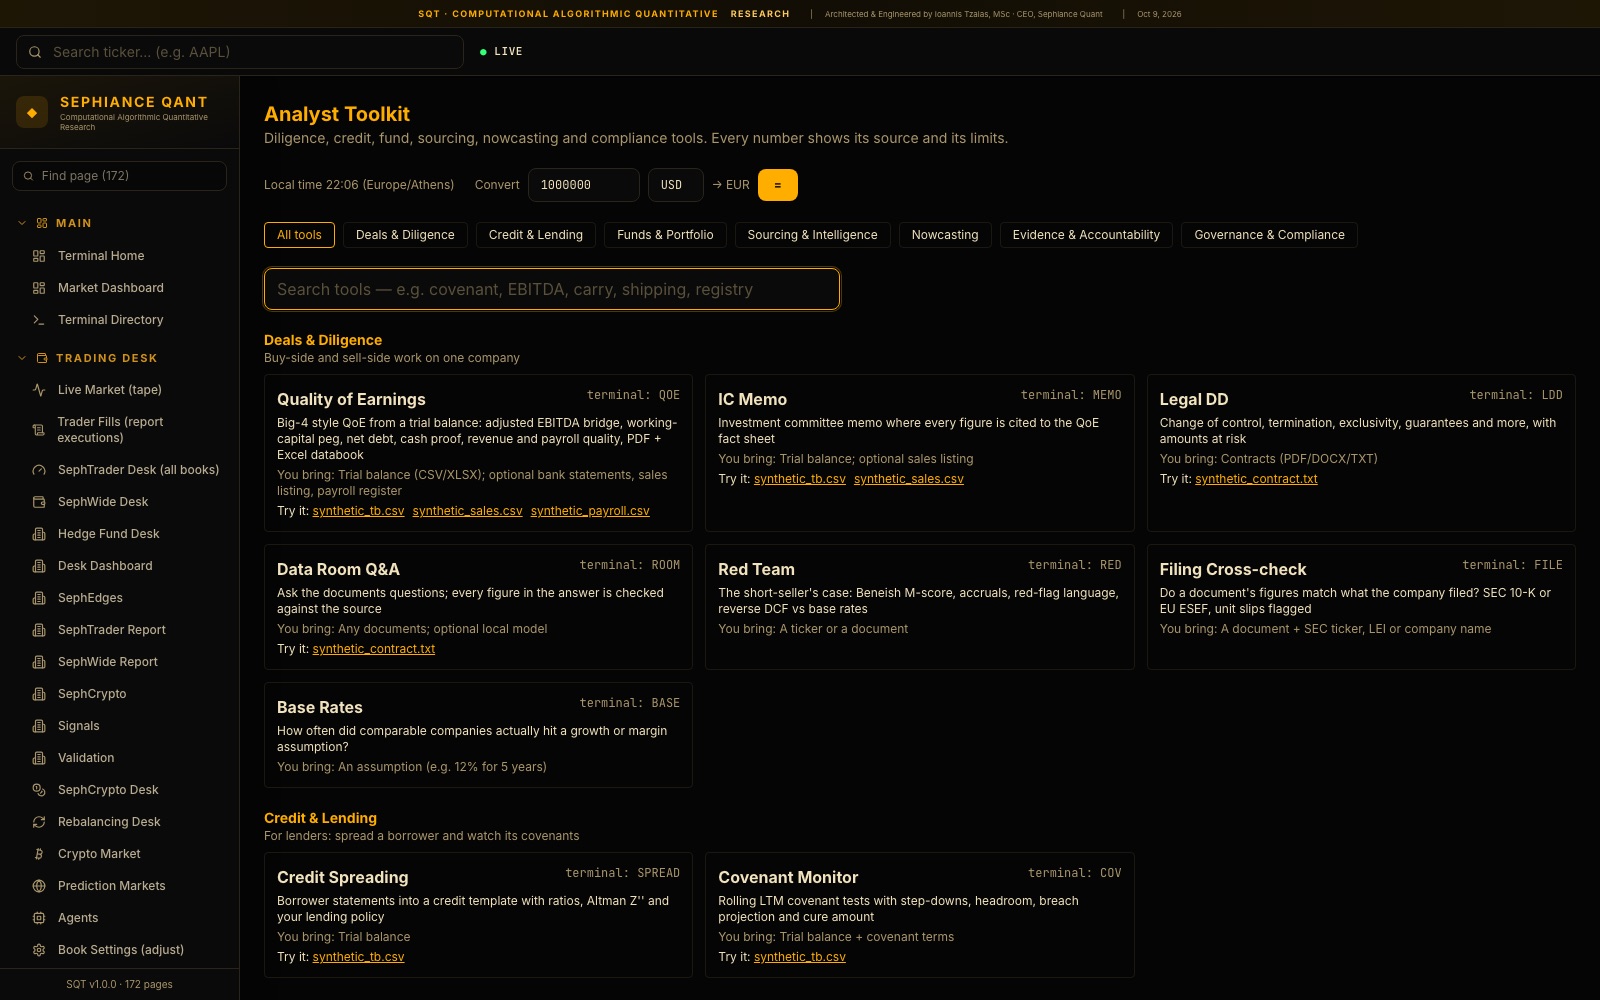Screen dimensions: 1600x1000
Task: Focus the Search ticker input field
Action: (x=240, y=52)
